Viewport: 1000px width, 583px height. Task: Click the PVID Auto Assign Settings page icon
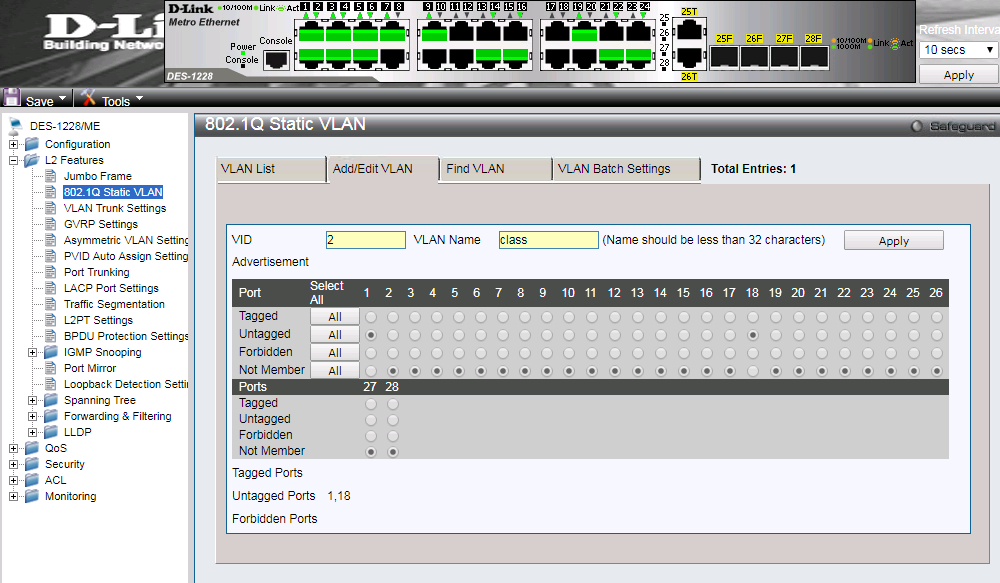[x=51, y=256]
